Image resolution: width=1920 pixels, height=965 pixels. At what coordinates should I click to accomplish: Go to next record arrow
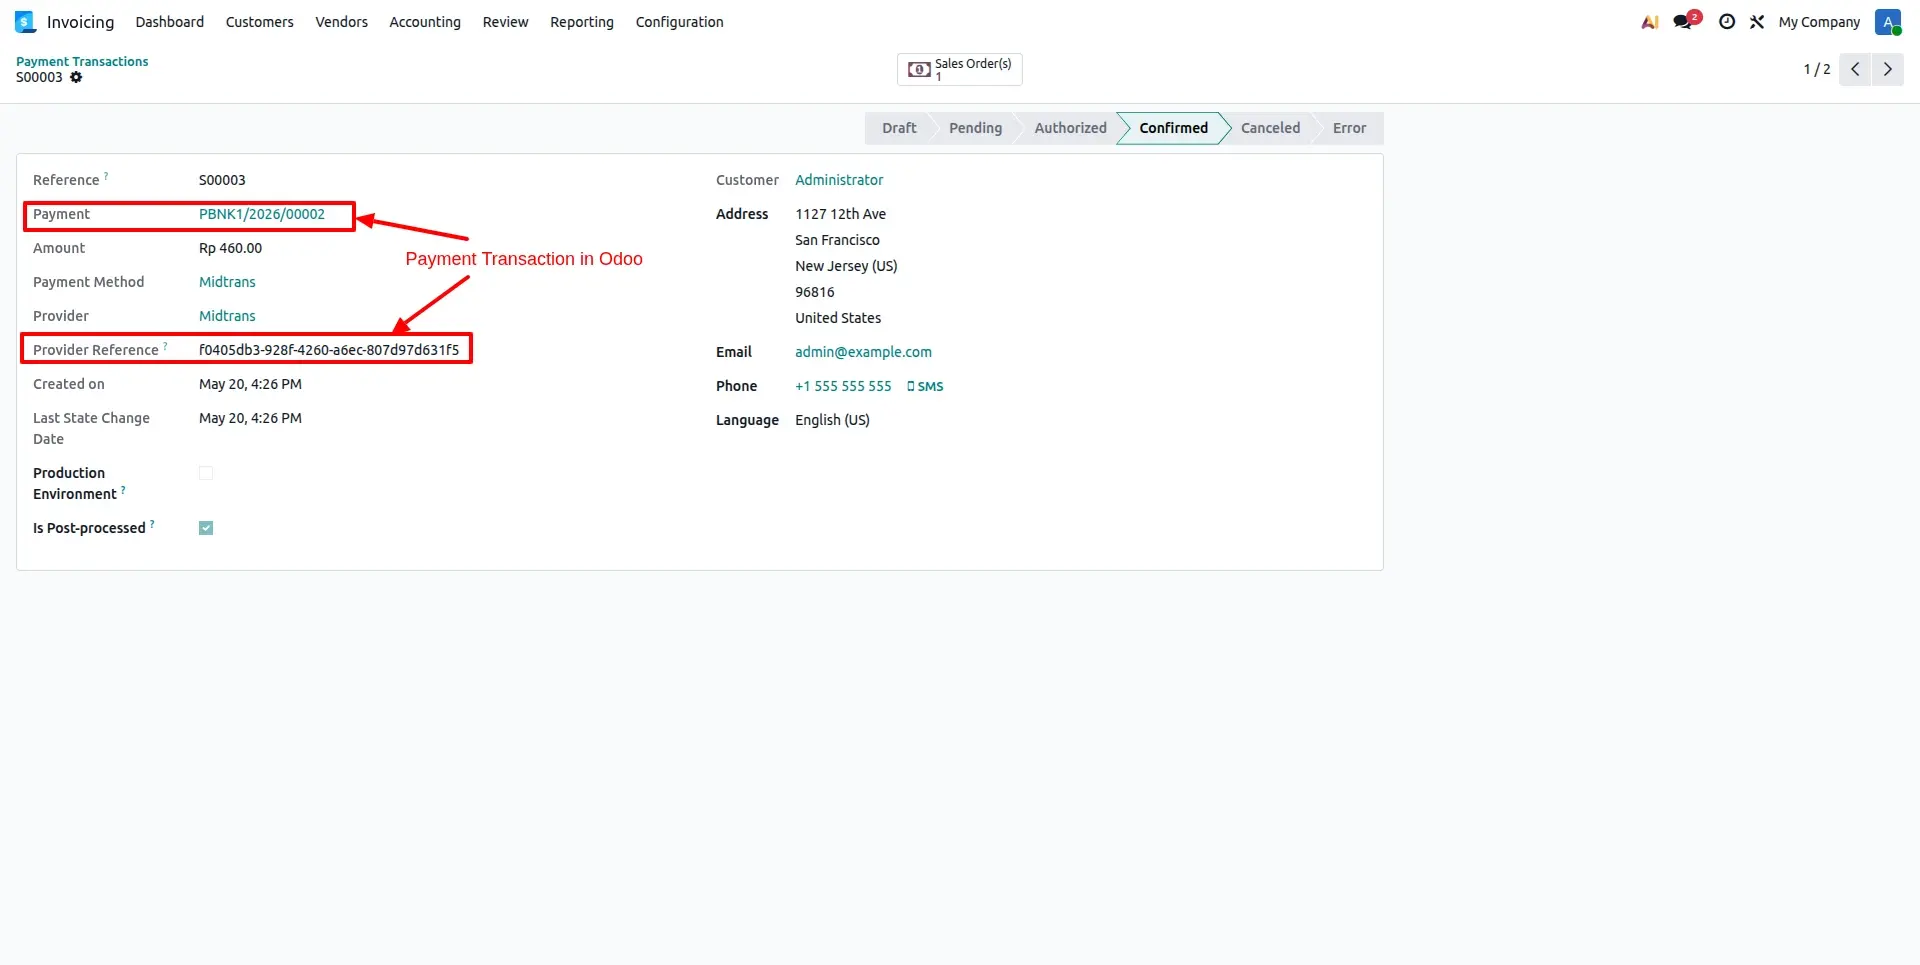point(1888,69)
